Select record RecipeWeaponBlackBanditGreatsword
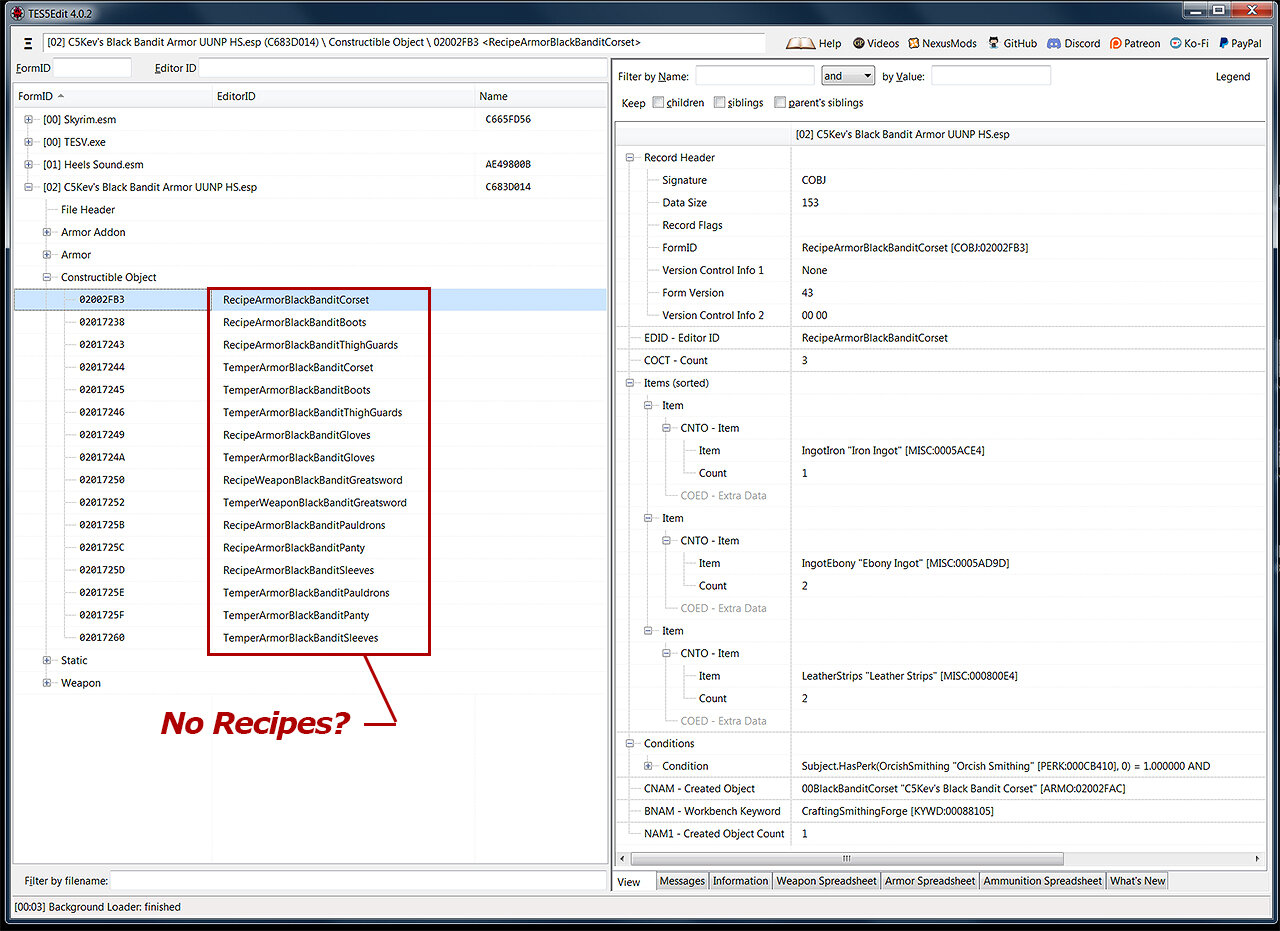Image resolution: width=1280 pixels, height=931 pixels. point(313,480)
